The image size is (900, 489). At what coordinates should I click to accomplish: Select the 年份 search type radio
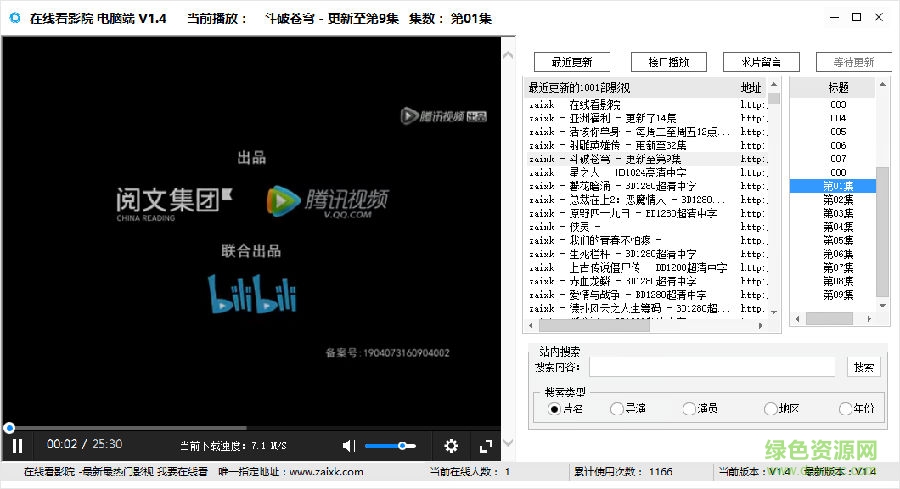846,408
